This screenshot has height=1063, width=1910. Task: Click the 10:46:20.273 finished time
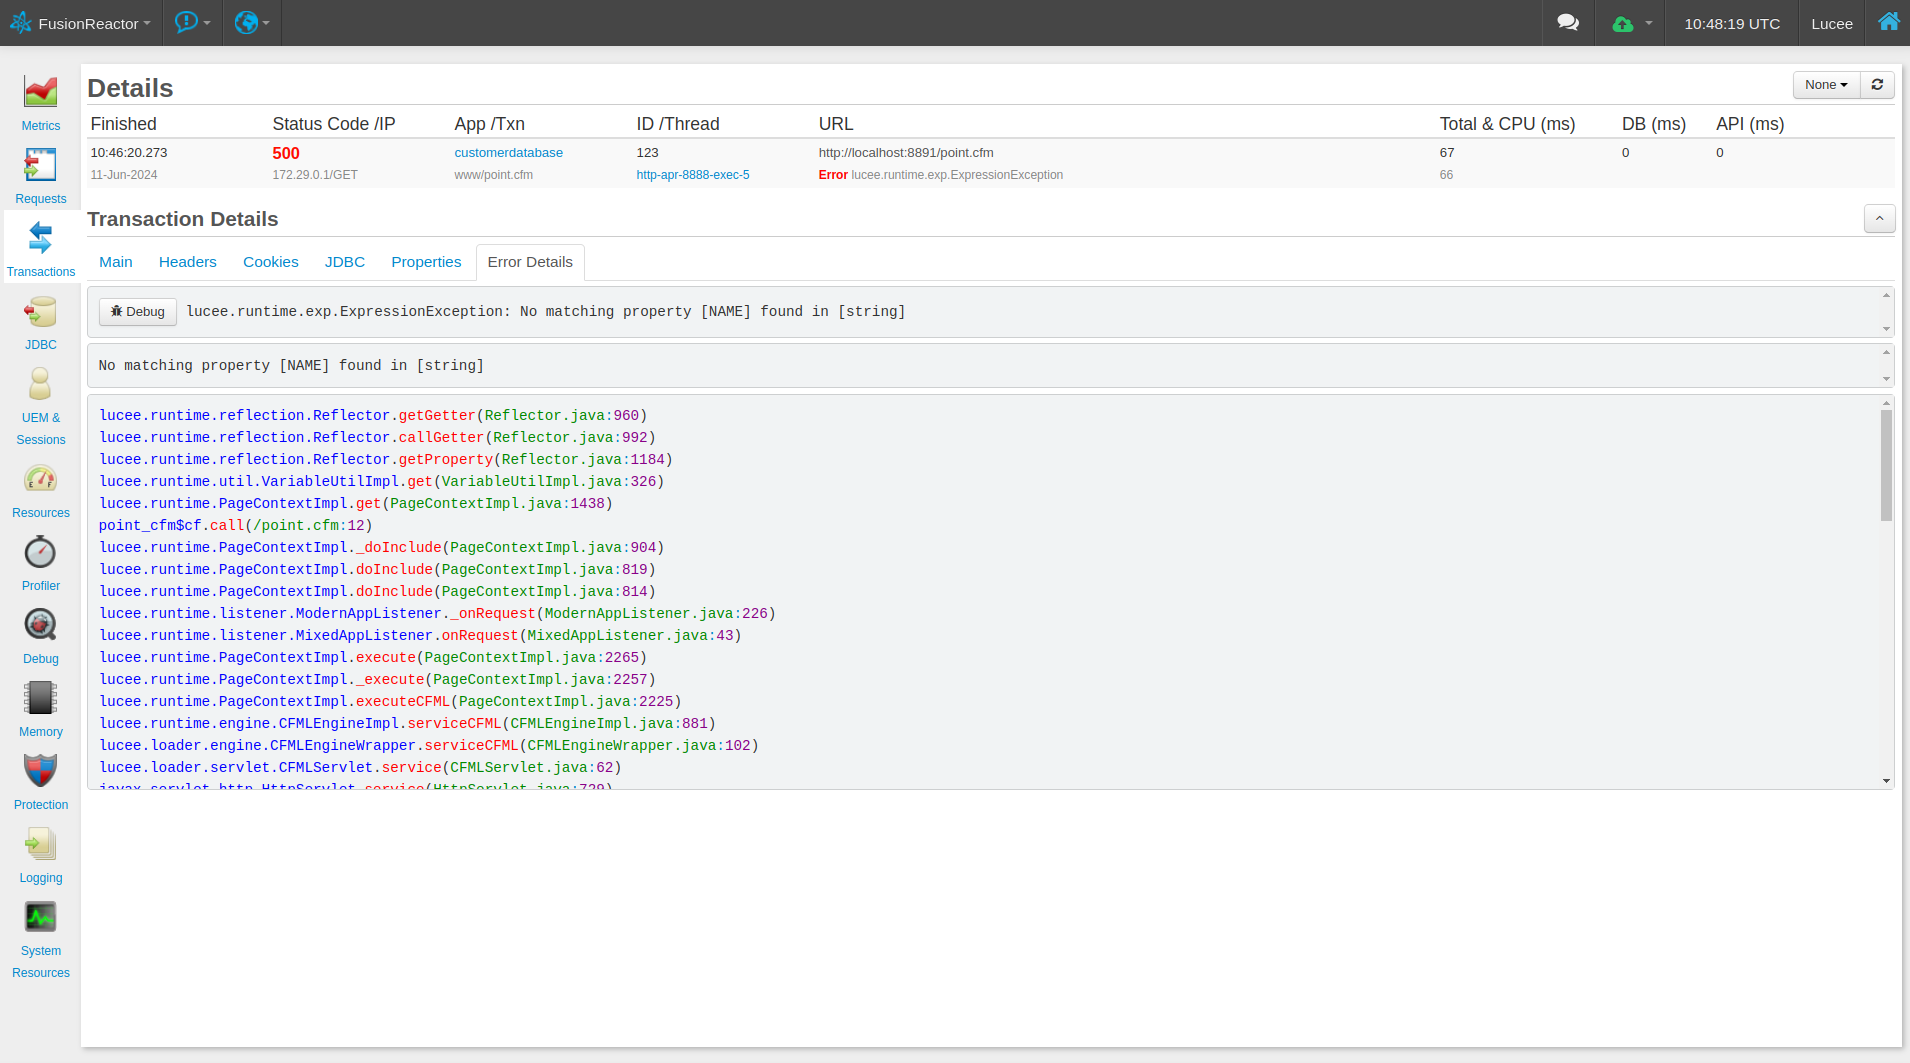pos(129,153)
